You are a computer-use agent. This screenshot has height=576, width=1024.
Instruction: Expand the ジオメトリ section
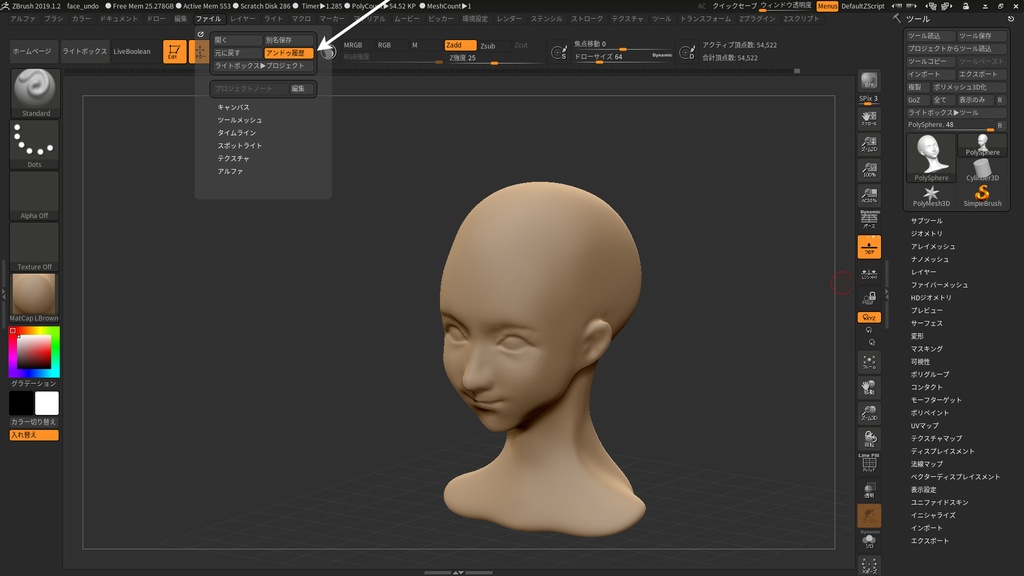926,234
